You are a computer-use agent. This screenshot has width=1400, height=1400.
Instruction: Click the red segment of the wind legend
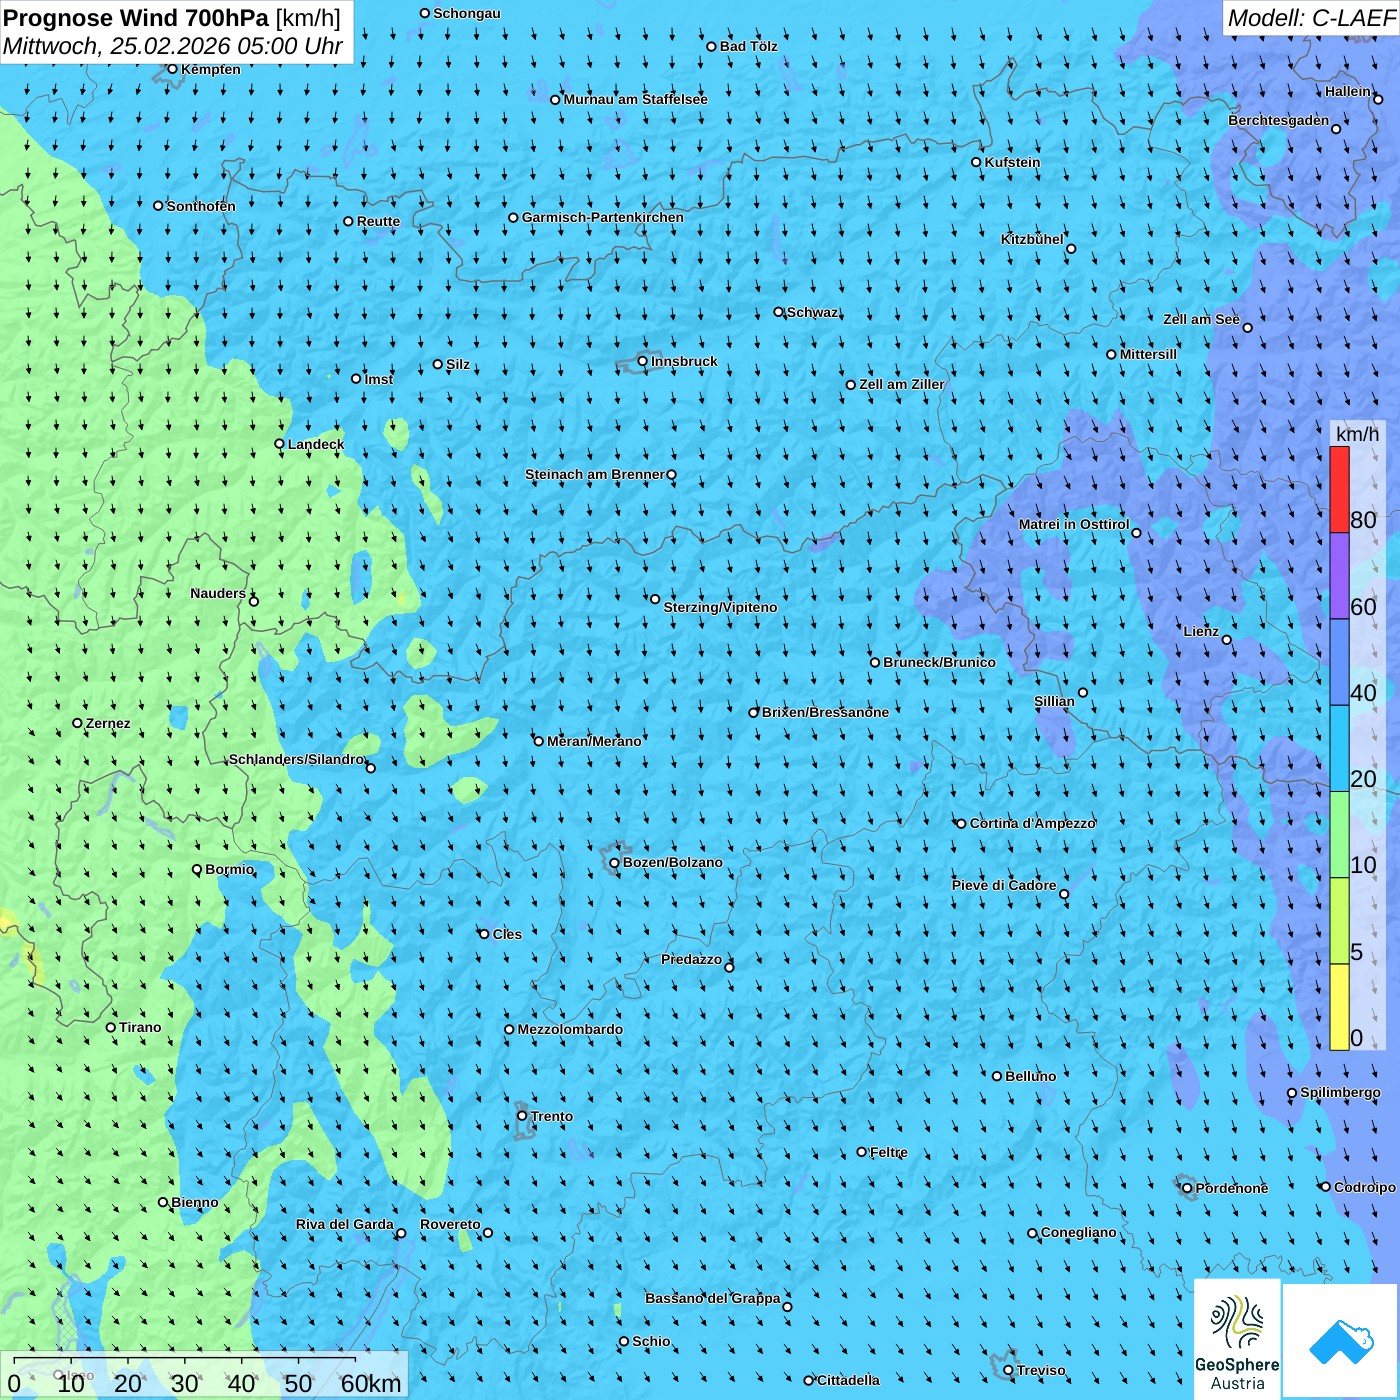coord(1339,490)
